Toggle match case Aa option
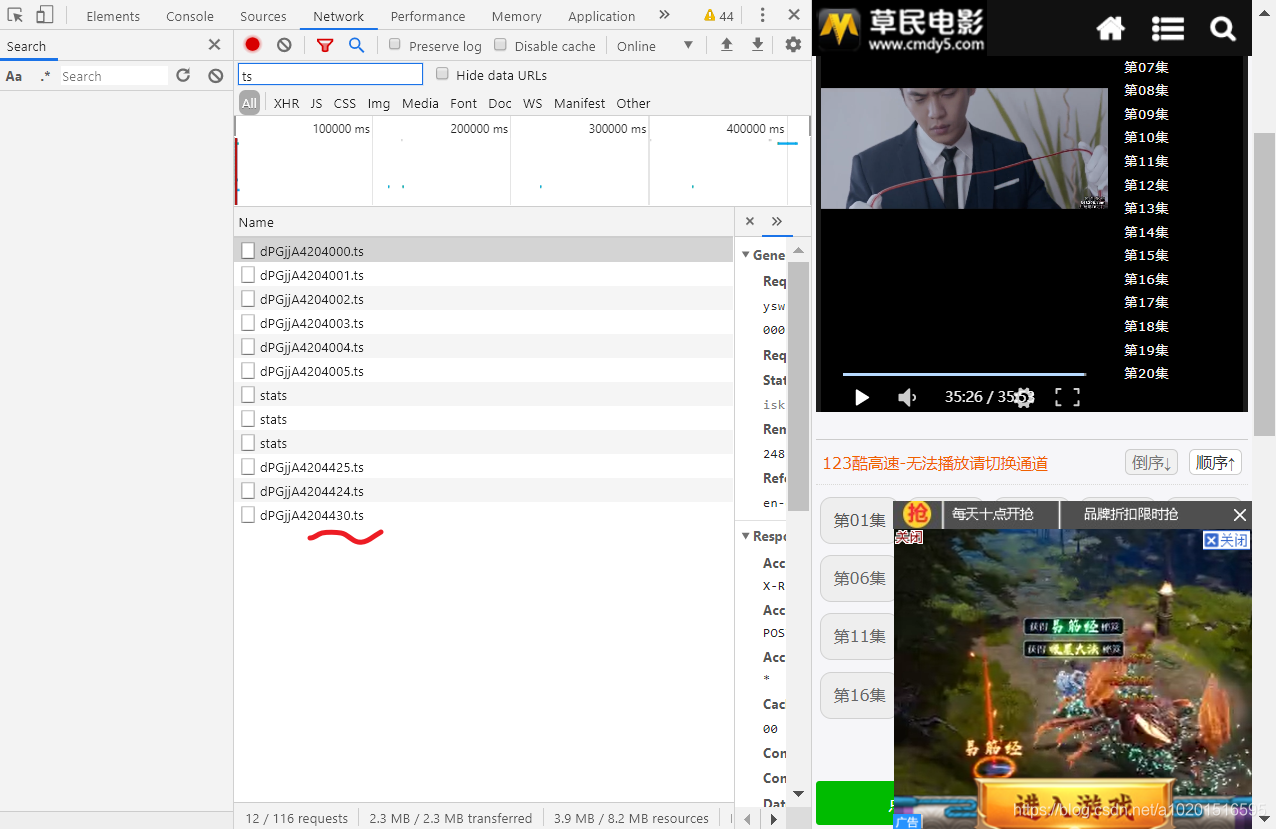 coord(14,76)
